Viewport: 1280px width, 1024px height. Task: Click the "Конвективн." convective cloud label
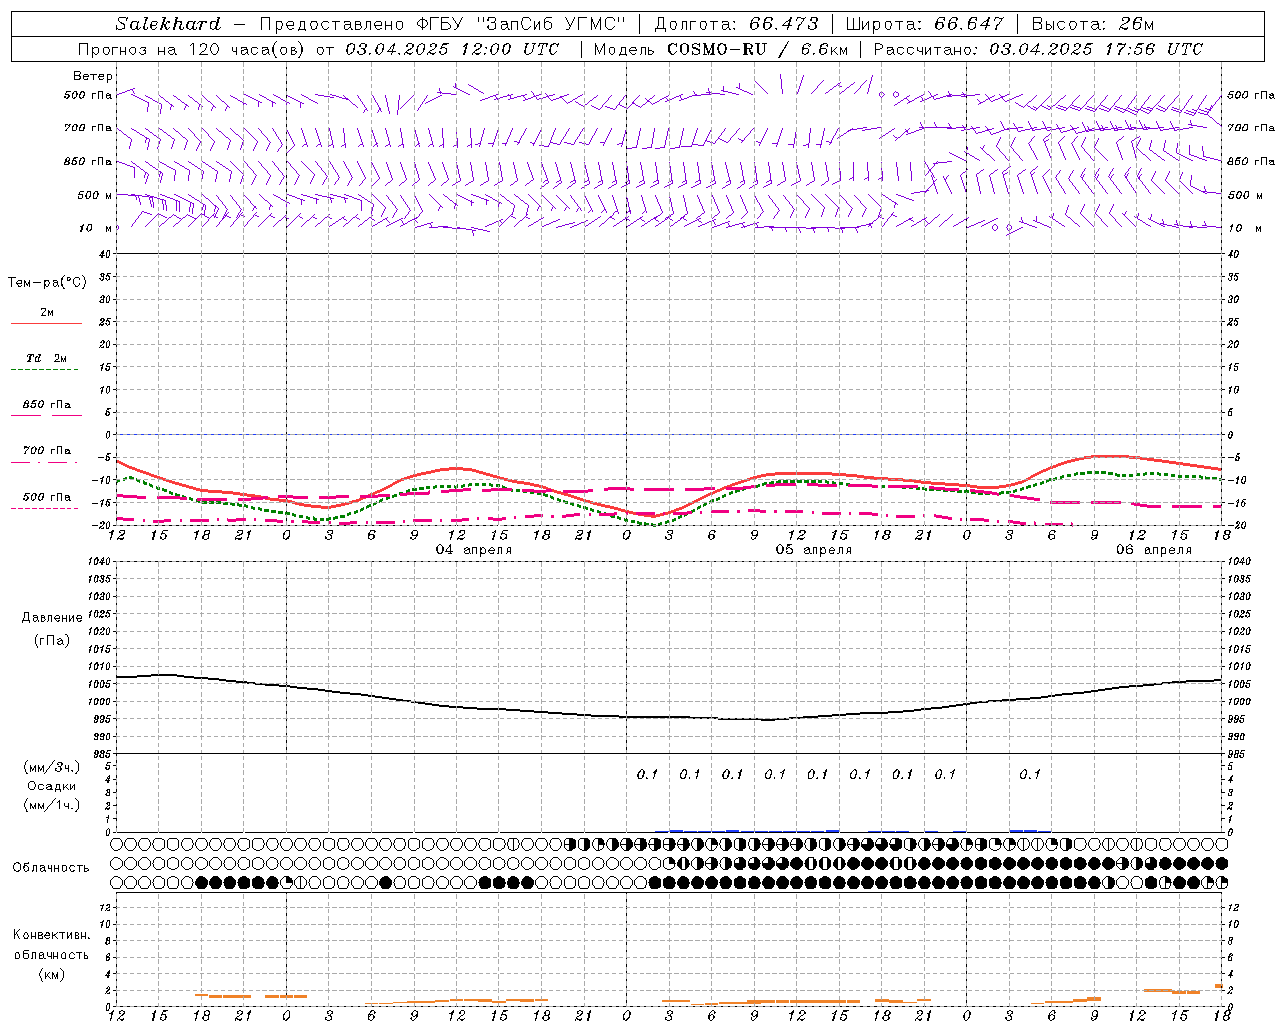pos(51,935)
